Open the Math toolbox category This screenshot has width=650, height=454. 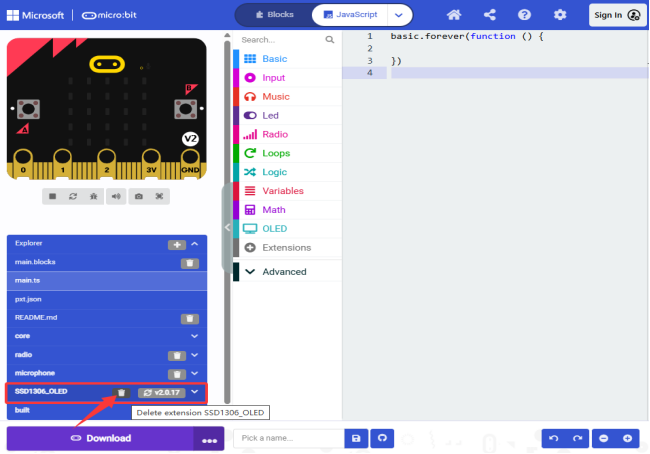pyautogui.click(x=288, y=210)
